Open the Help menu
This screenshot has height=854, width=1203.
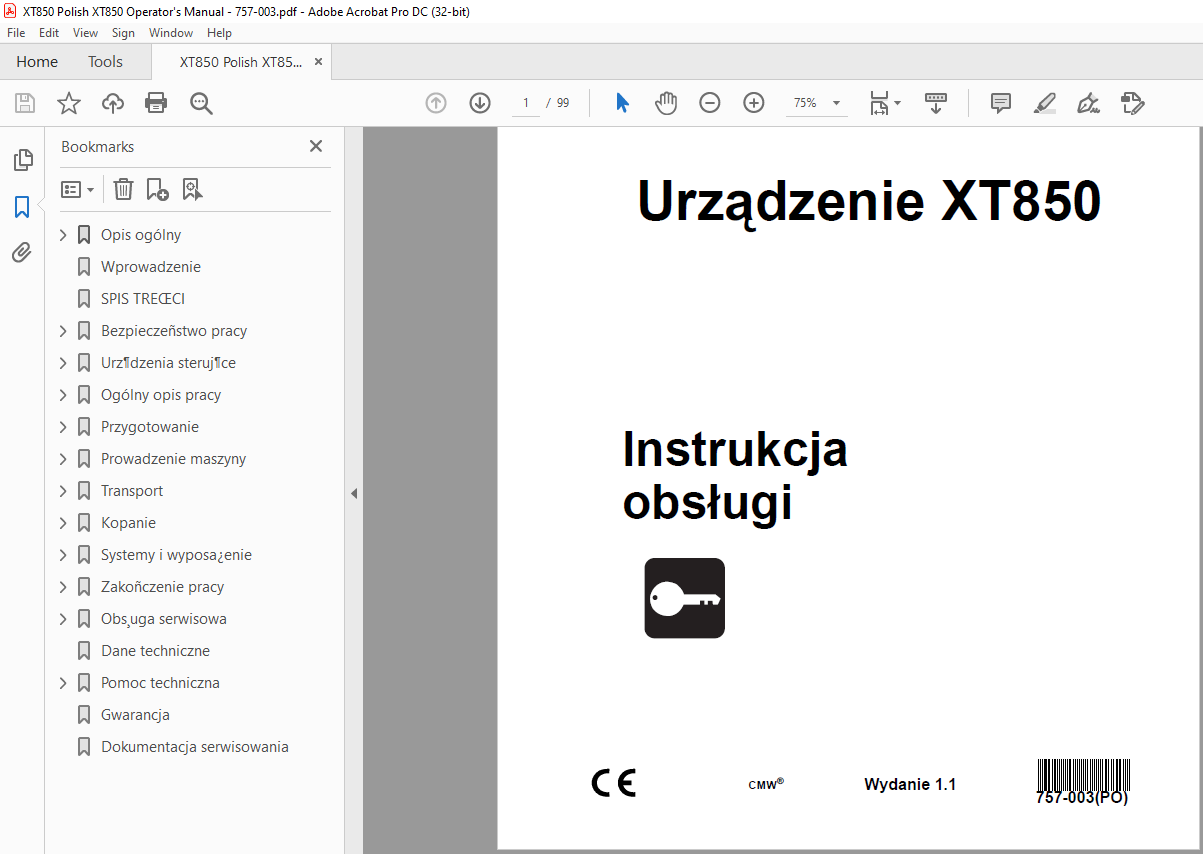219,33
